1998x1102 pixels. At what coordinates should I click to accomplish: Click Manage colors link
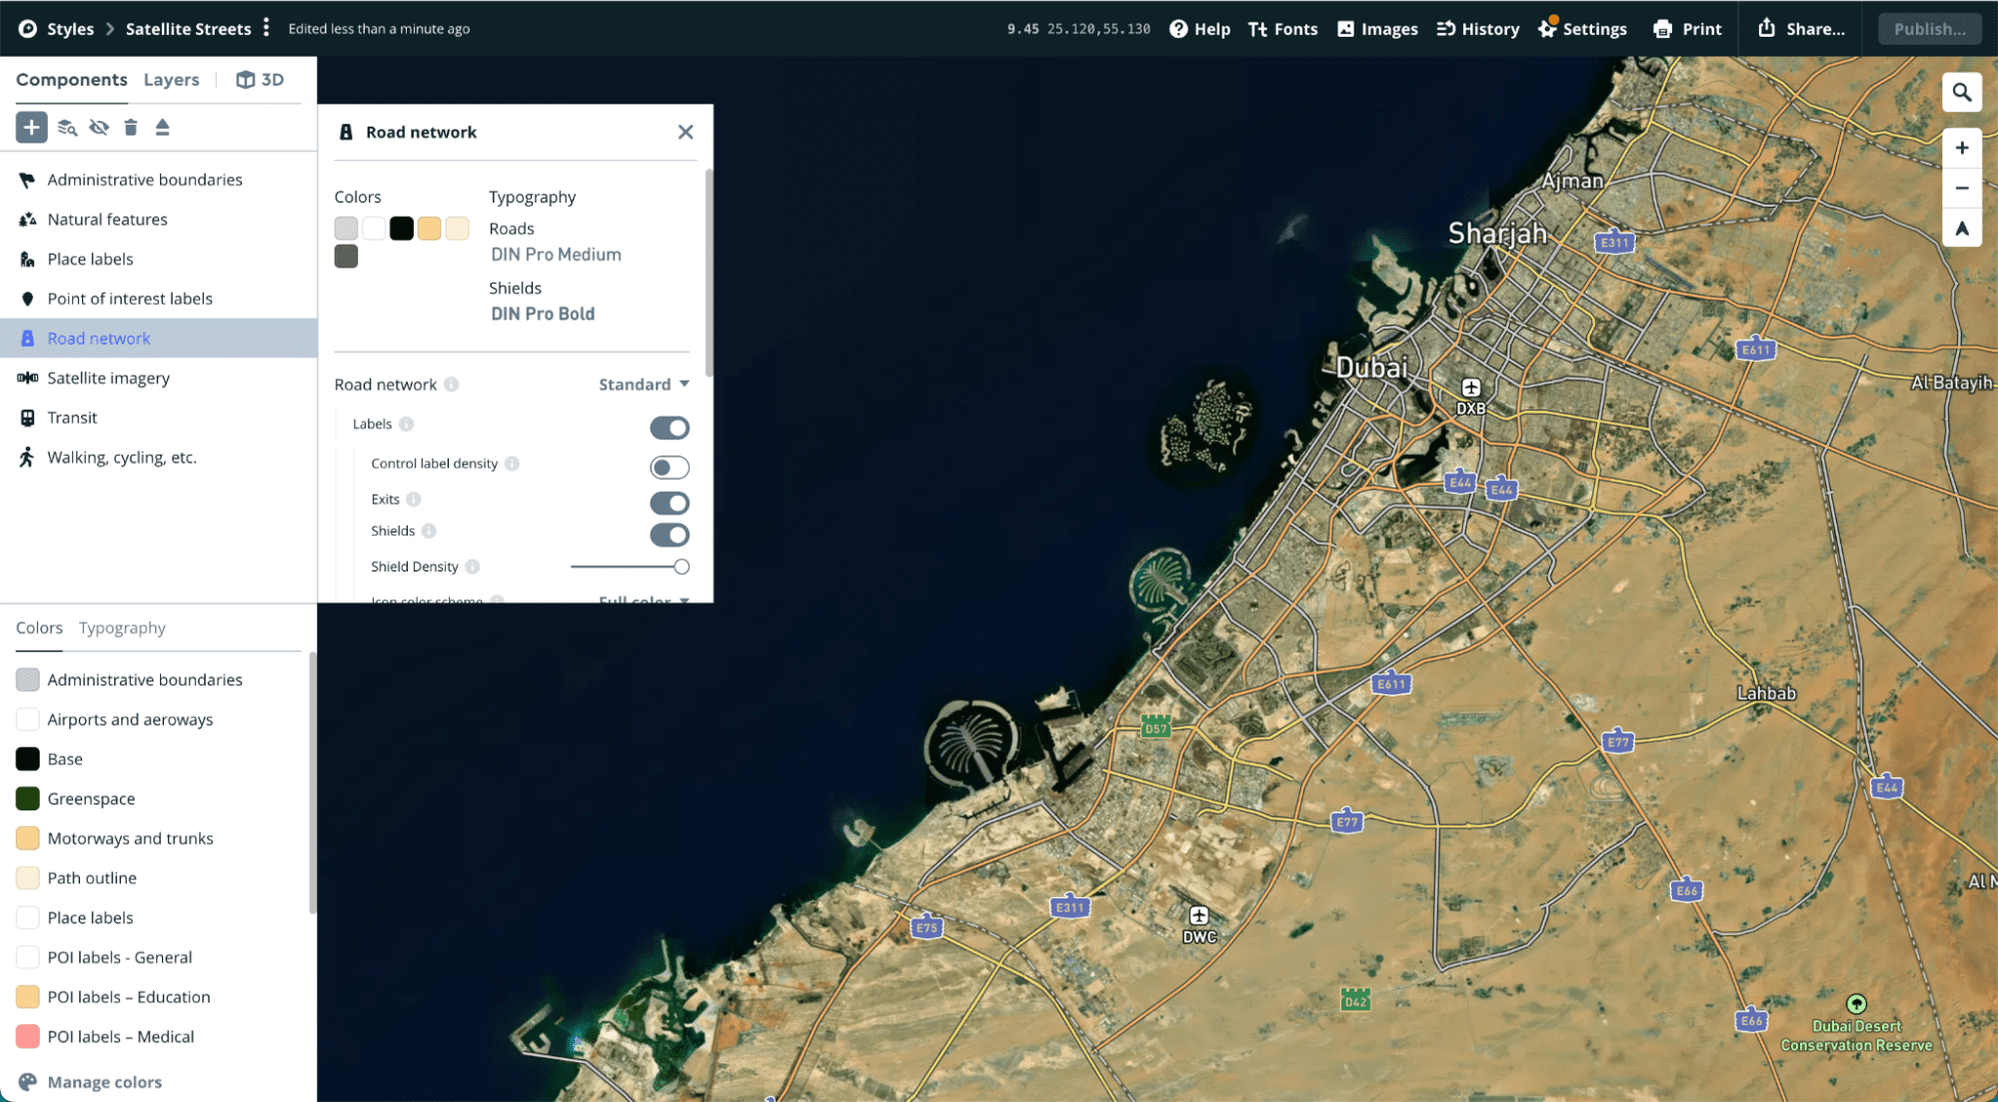click(x=104, y=1082)
